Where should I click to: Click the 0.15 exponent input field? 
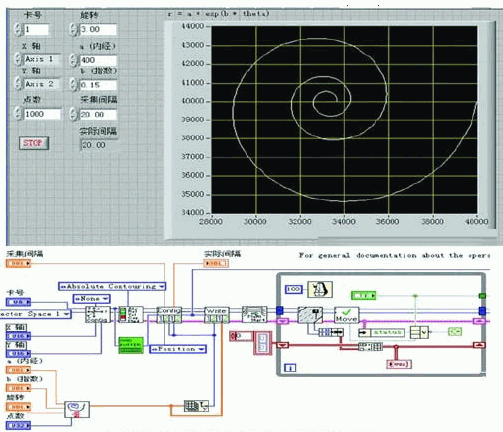98,85
